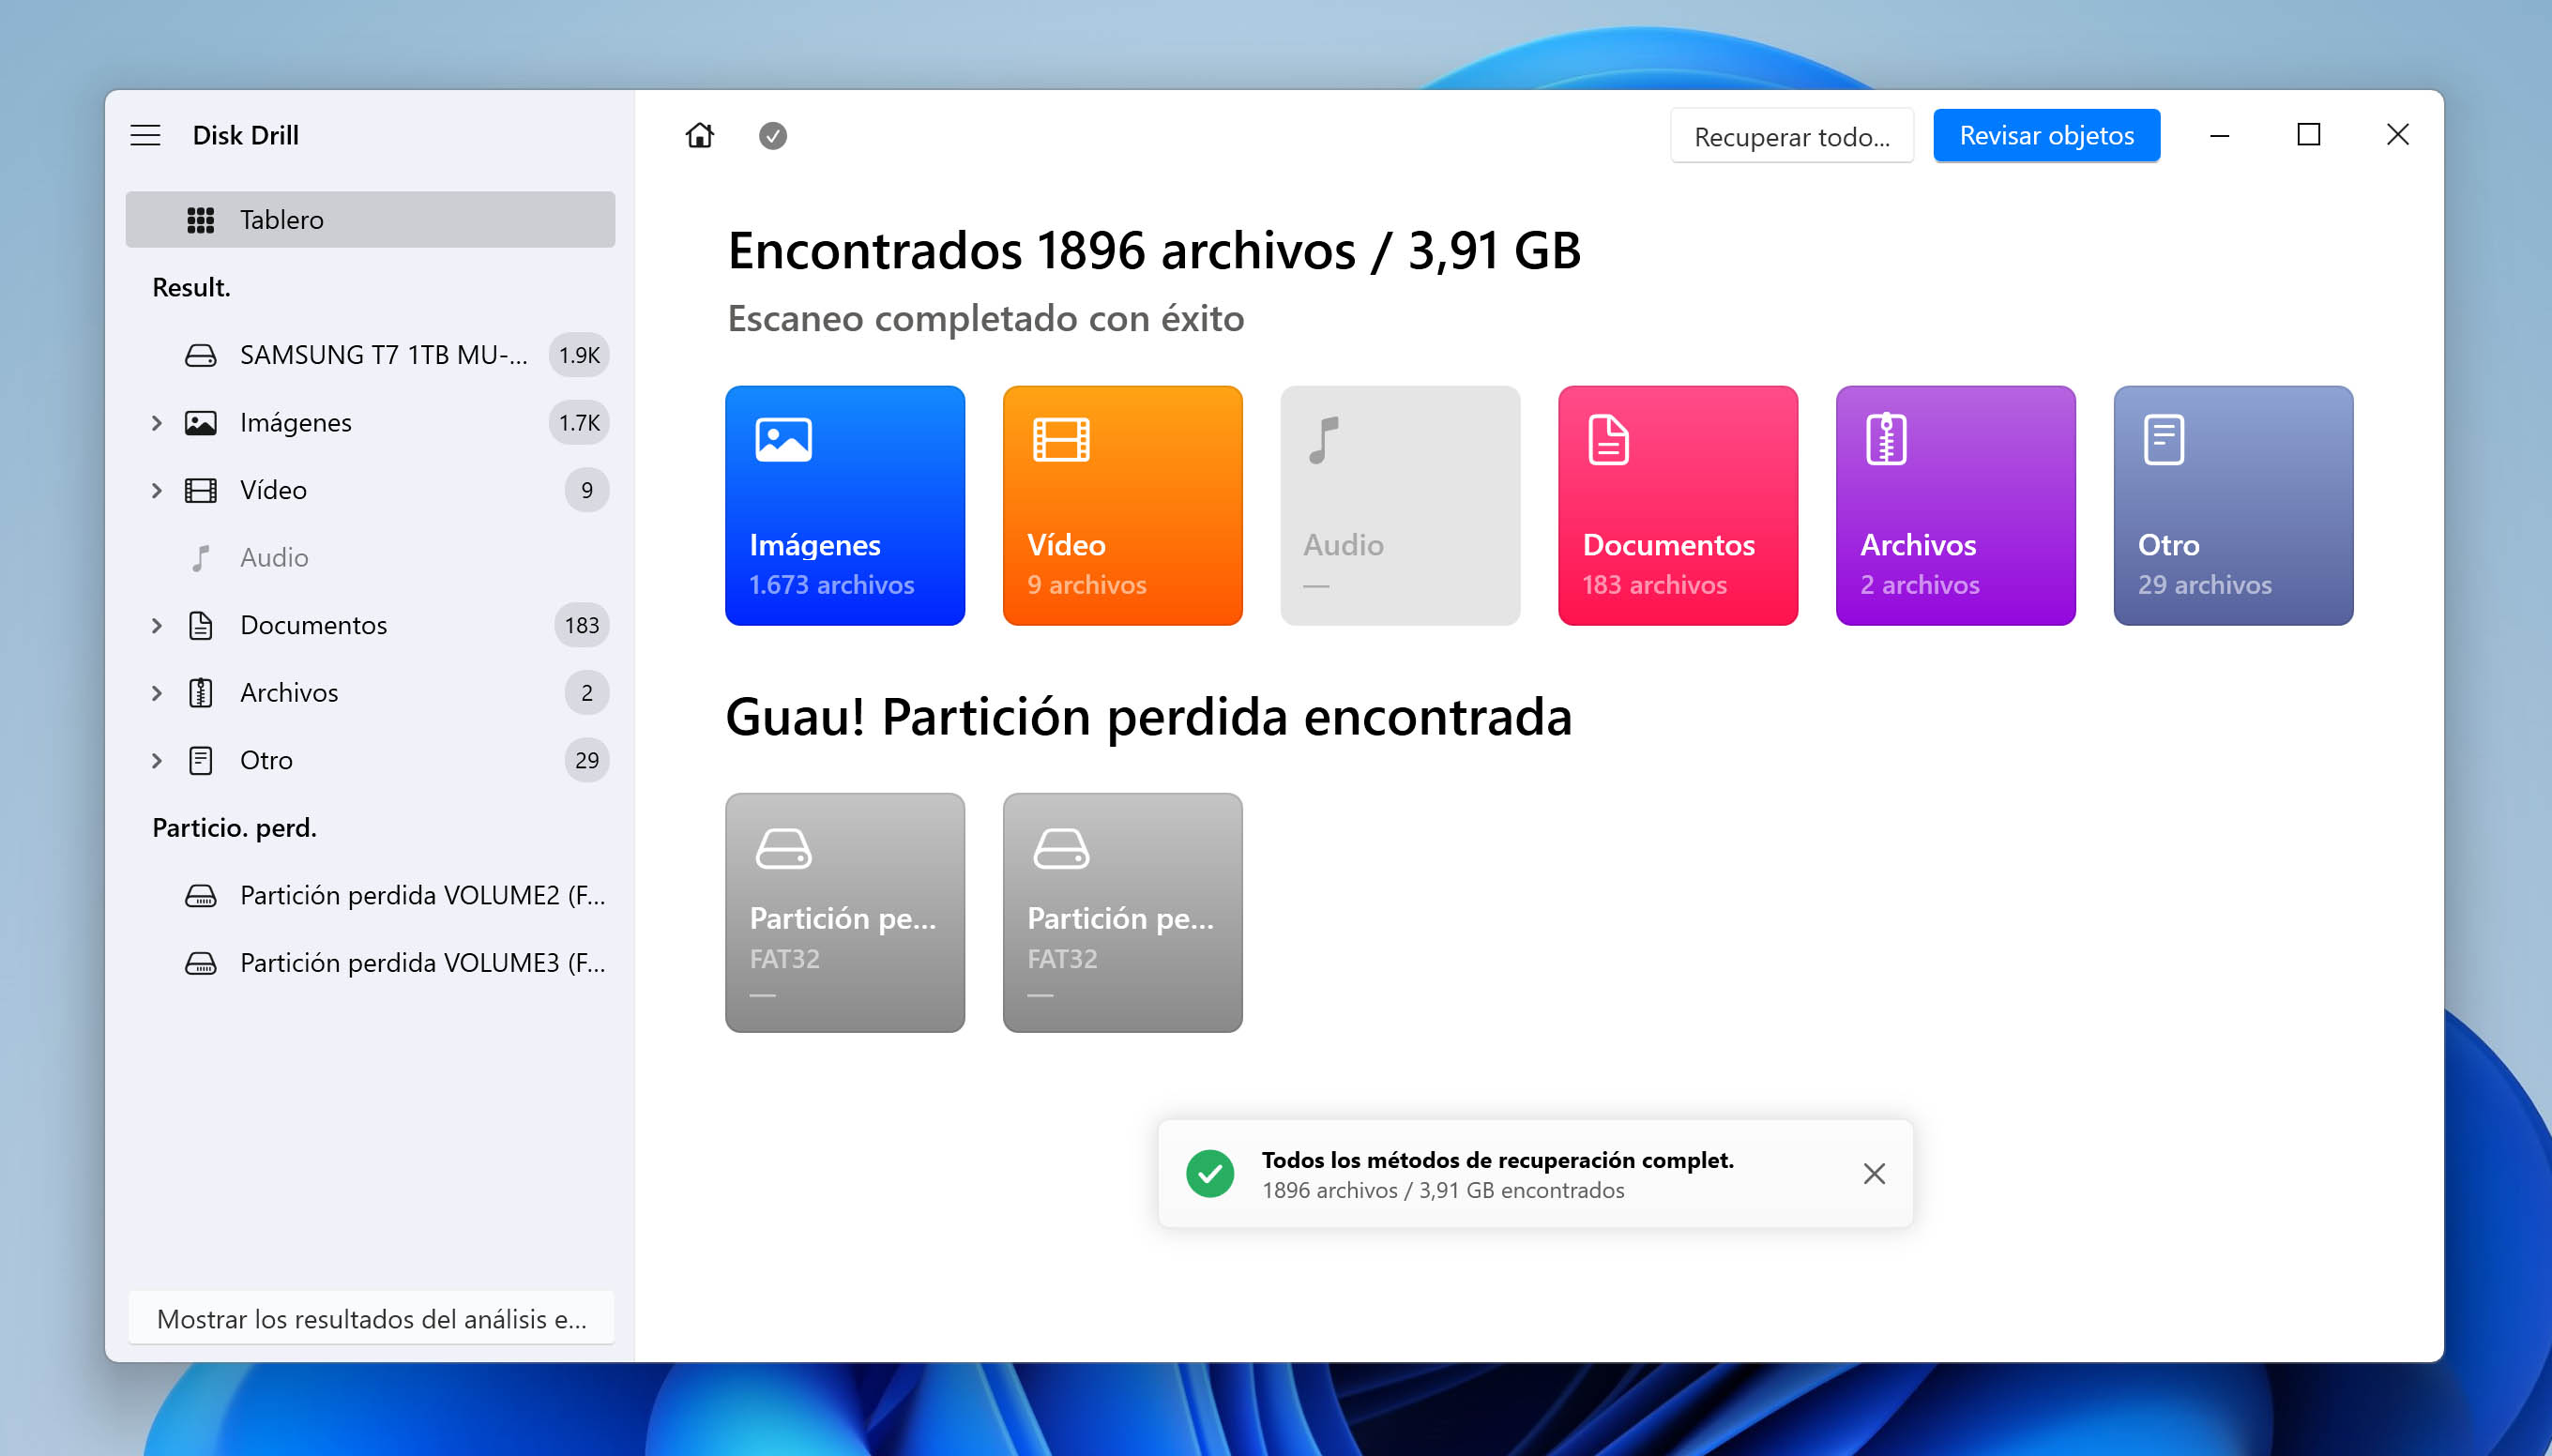The width and height of the screenshot is (2552, 1456).
Task: Click the Tablero grid icon
Action: 201,220
